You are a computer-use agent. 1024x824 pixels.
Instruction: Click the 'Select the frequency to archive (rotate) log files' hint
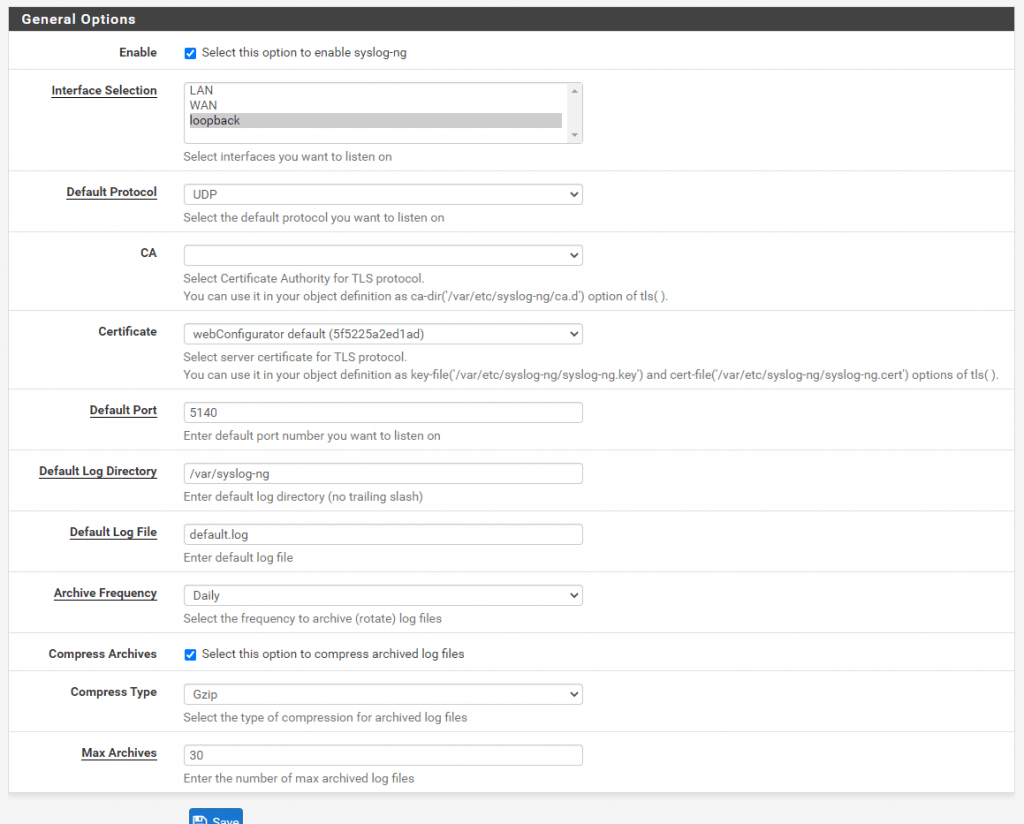(x=312, y=618)
